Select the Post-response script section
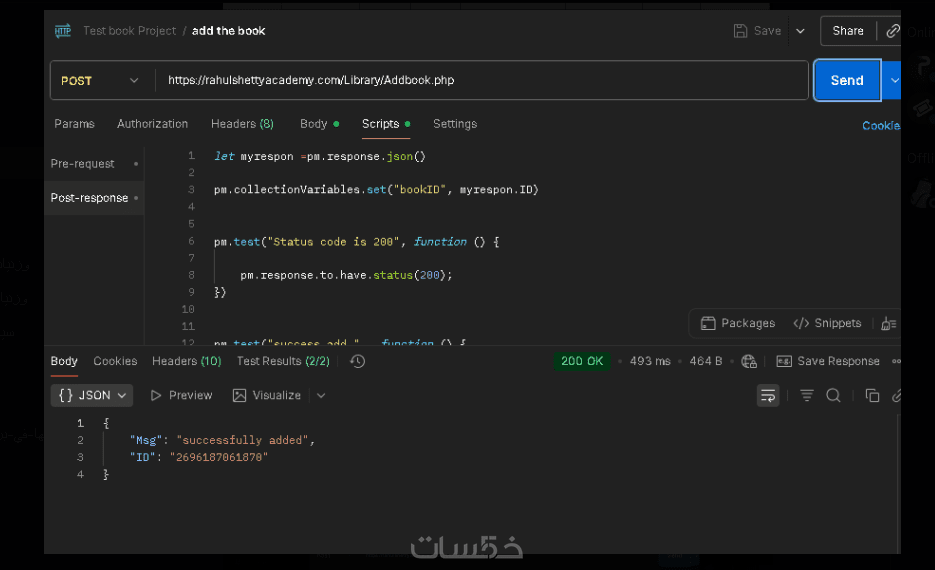935x570 pixels. coord(90,198)
